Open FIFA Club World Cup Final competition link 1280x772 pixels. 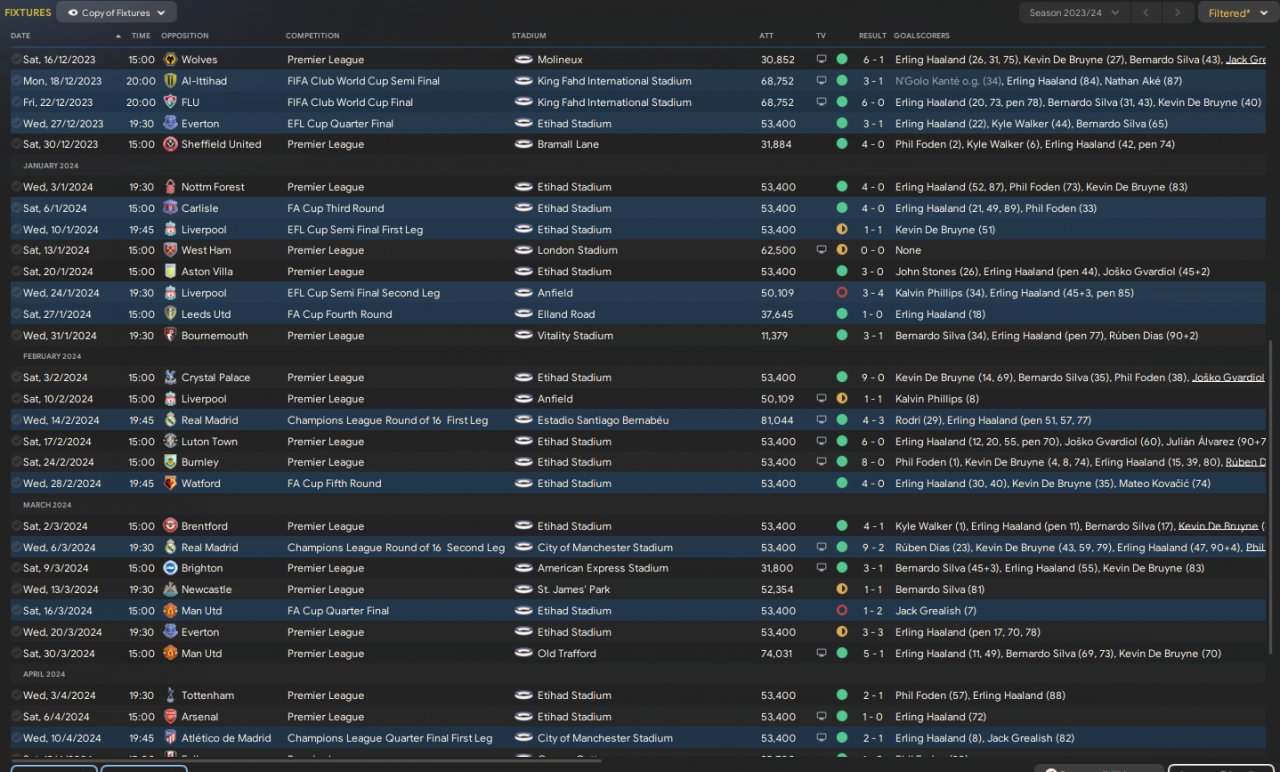350,102
